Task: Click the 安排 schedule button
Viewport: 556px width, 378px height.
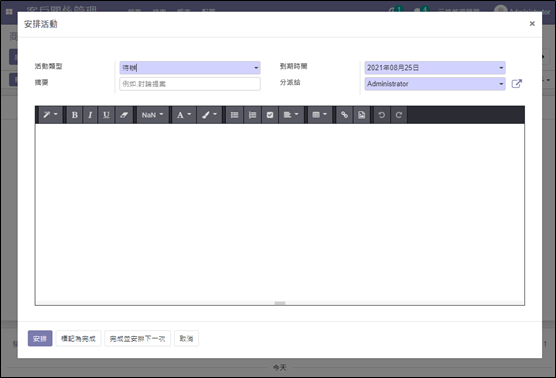Action: [x=40, y=339]
